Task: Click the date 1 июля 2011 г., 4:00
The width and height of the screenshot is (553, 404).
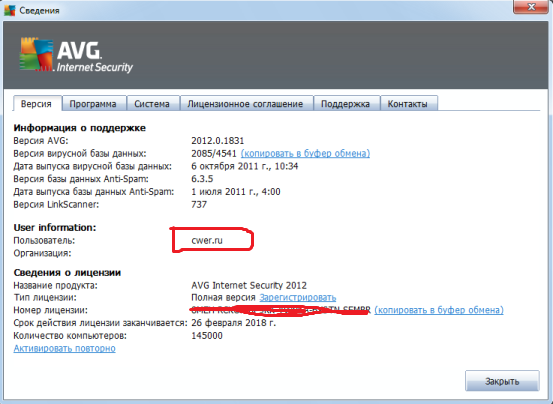Action: click(236, 191)
